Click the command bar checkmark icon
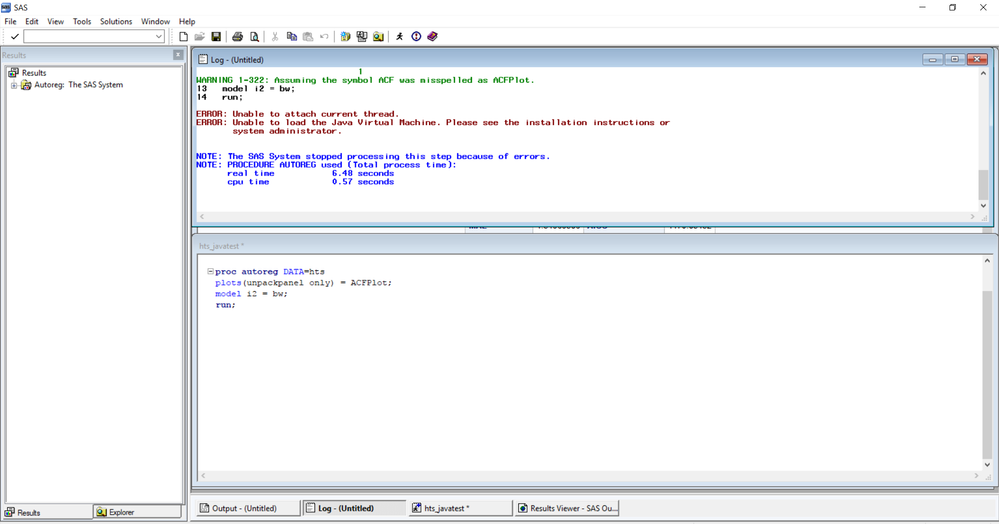This screenshot has width=999, height=524. click(x=15, y=37)
